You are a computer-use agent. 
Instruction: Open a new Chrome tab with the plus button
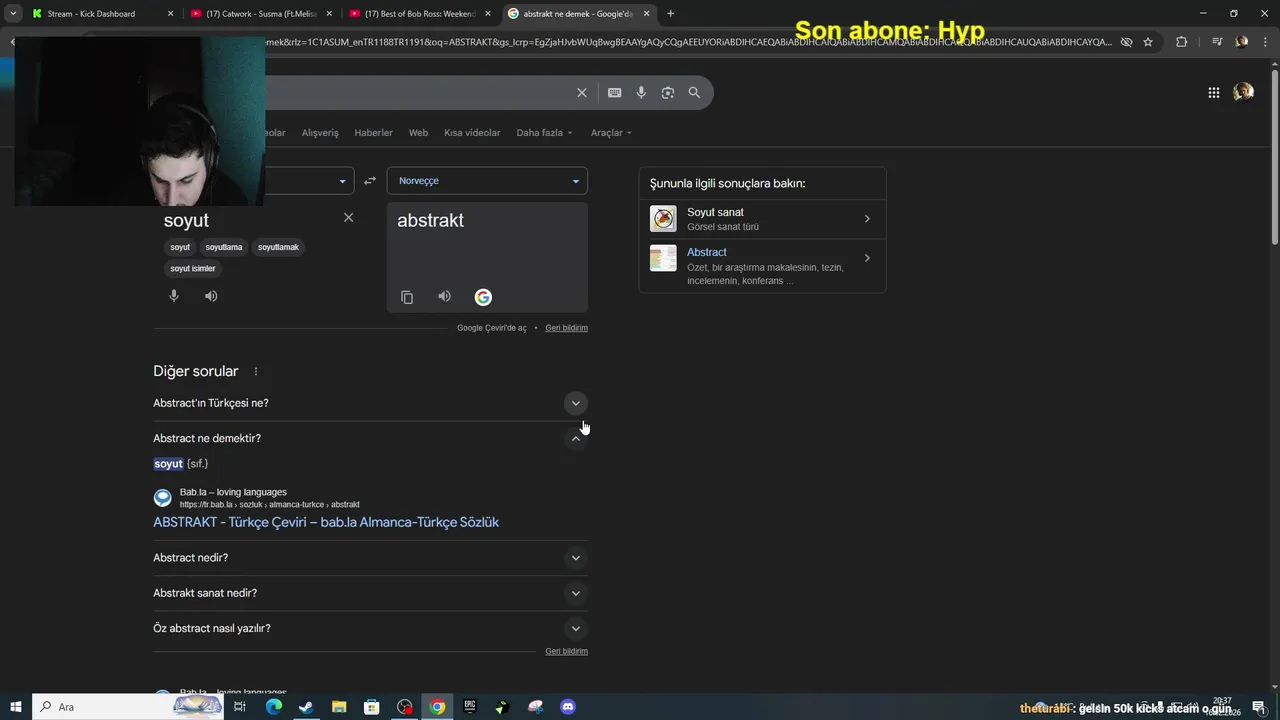click(x=670, y=14)
